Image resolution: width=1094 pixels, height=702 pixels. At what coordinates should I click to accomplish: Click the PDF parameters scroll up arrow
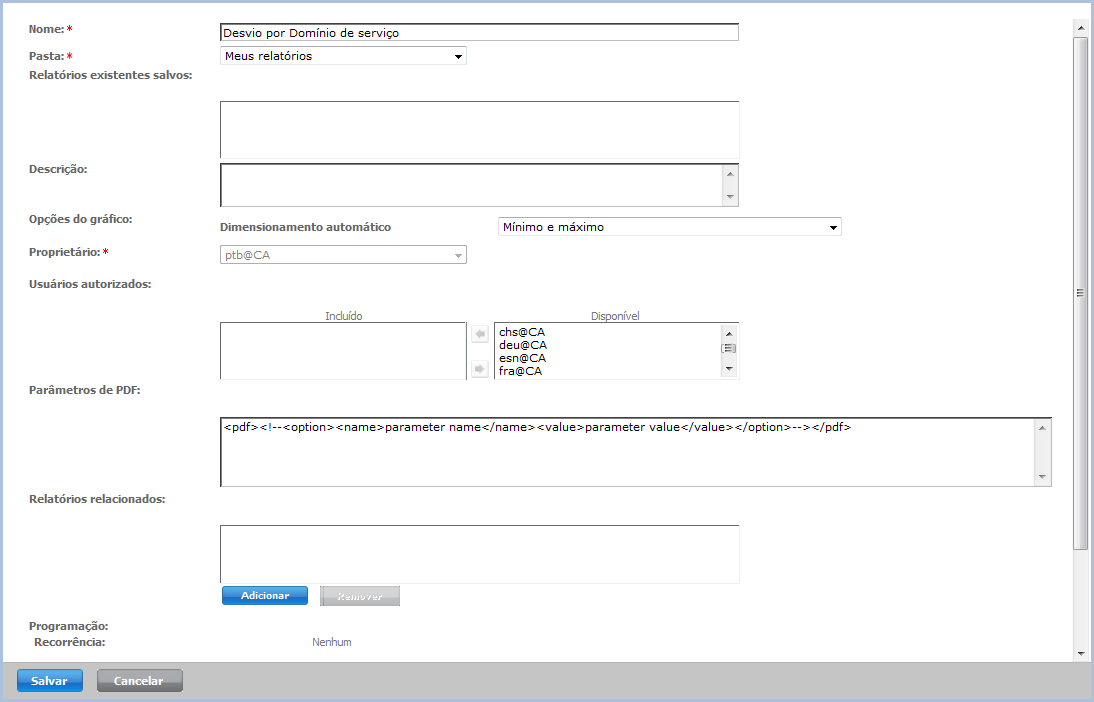click(1042, 428)
